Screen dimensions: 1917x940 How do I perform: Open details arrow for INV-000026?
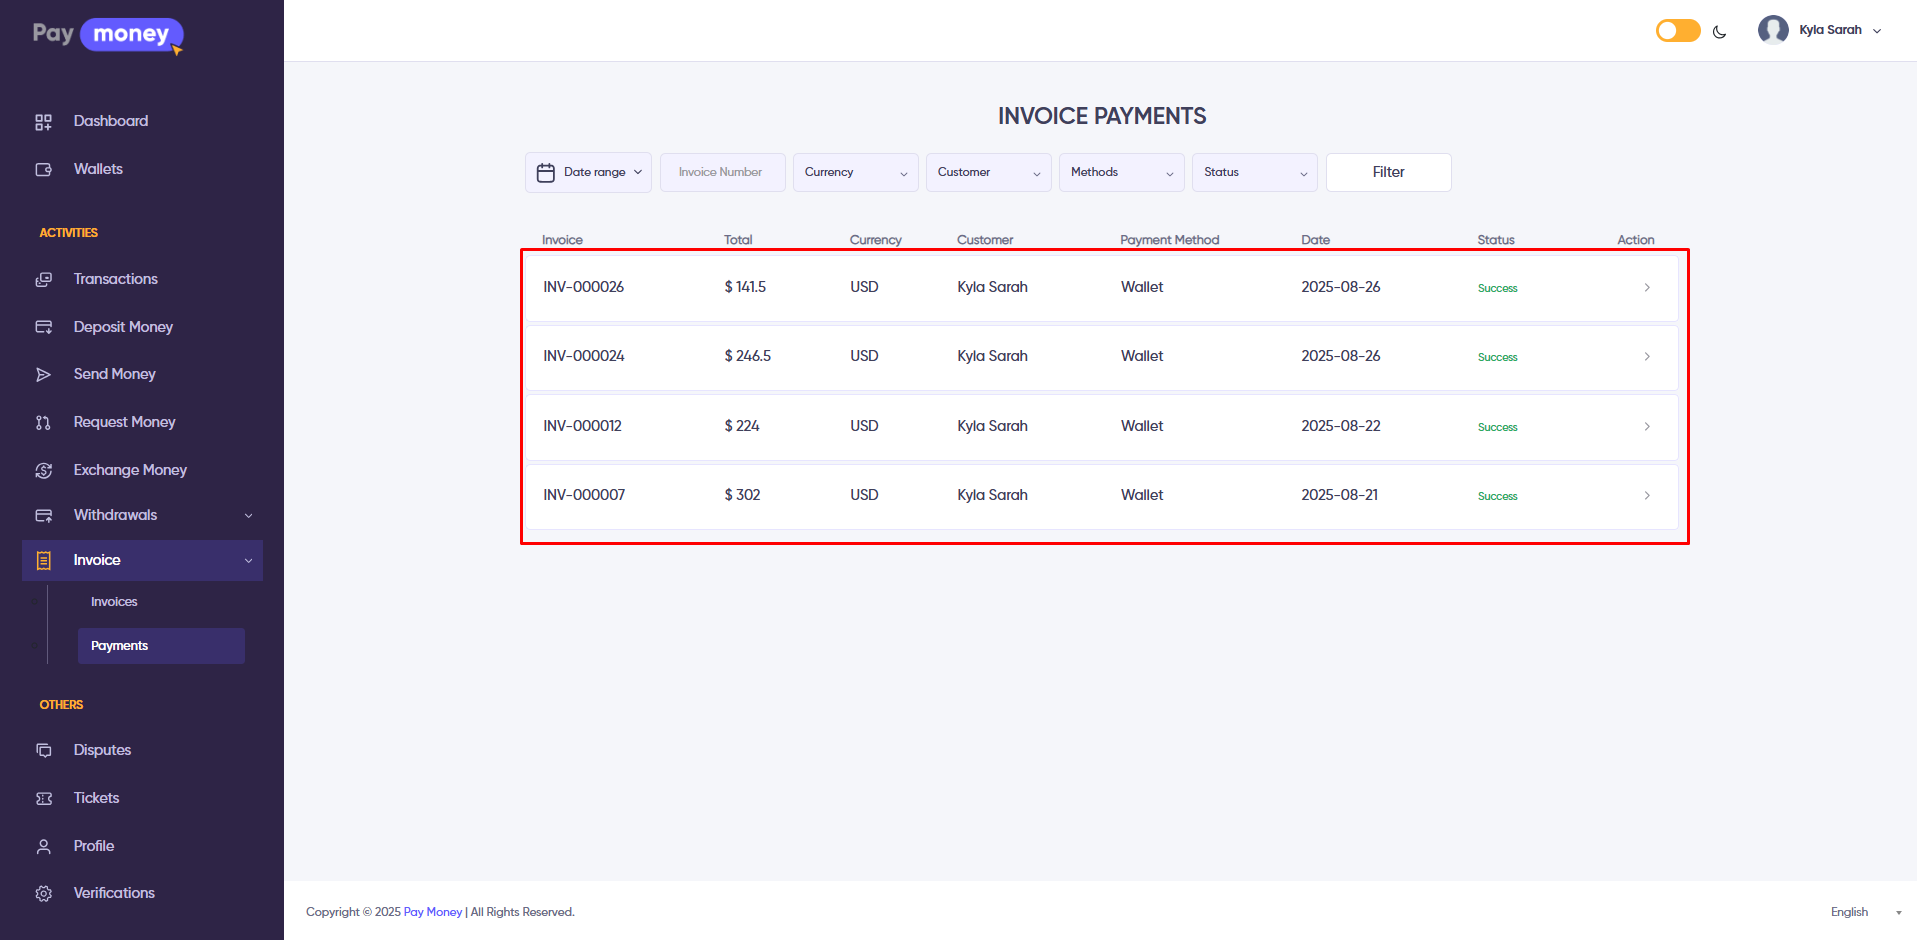tap(1646, 288)
